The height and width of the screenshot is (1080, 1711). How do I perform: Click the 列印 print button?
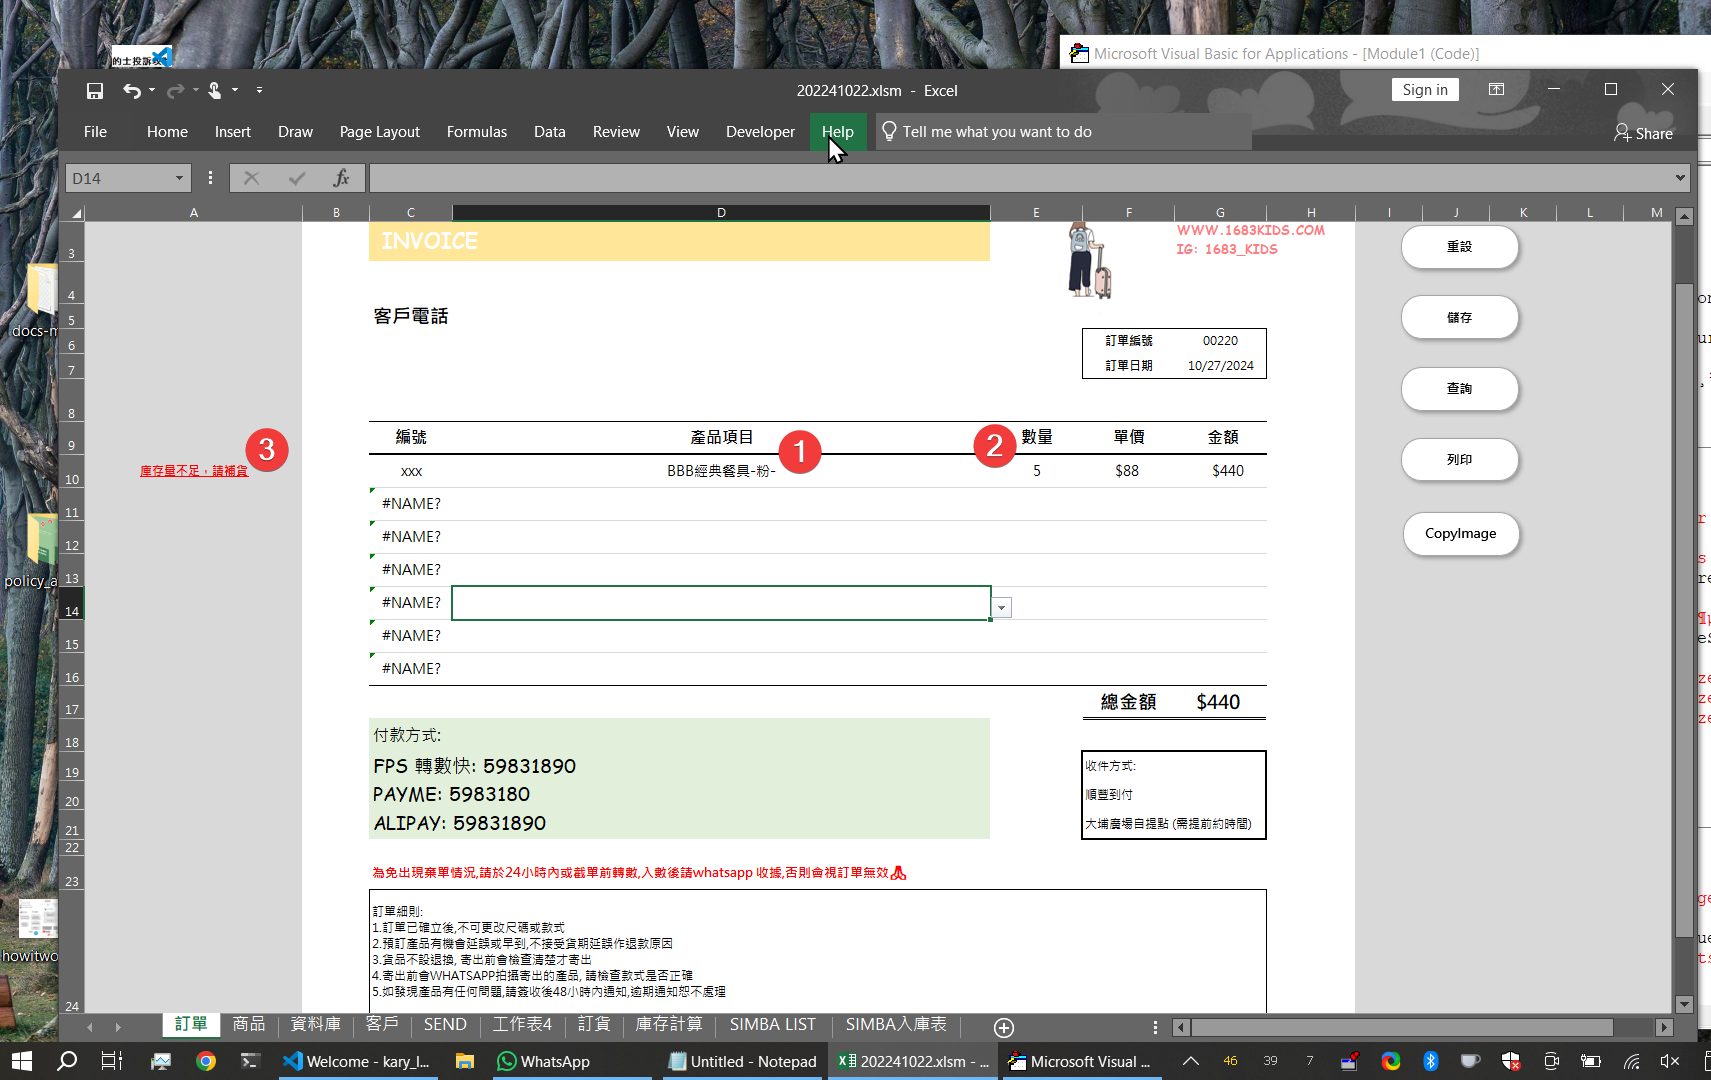click(1459, 460)
